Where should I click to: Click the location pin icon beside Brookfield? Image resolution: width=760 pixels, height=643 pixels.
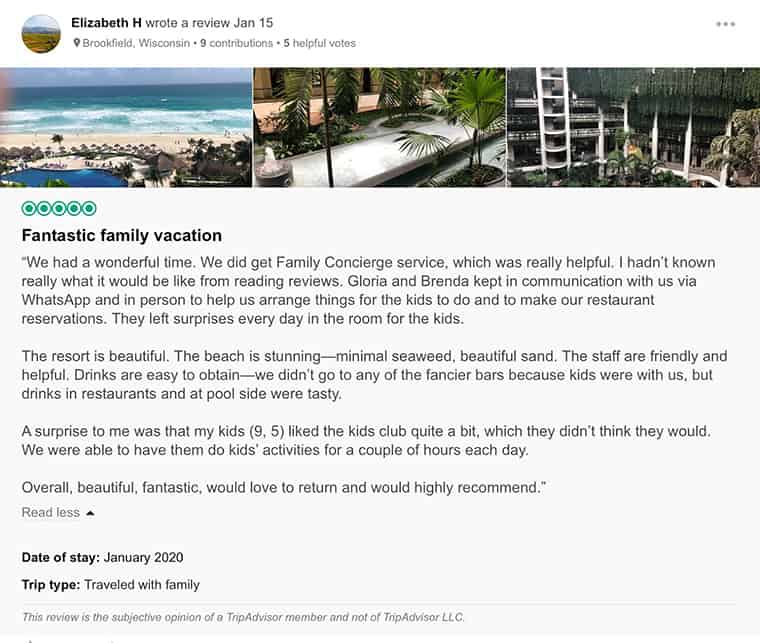pos(77,43)
